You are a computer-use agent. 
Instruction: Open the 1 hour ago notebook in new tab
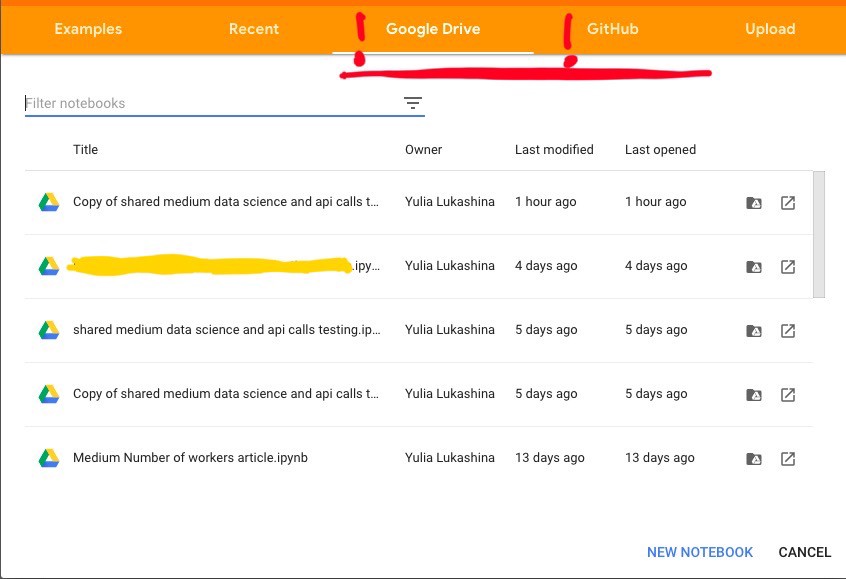coord(788,203)
